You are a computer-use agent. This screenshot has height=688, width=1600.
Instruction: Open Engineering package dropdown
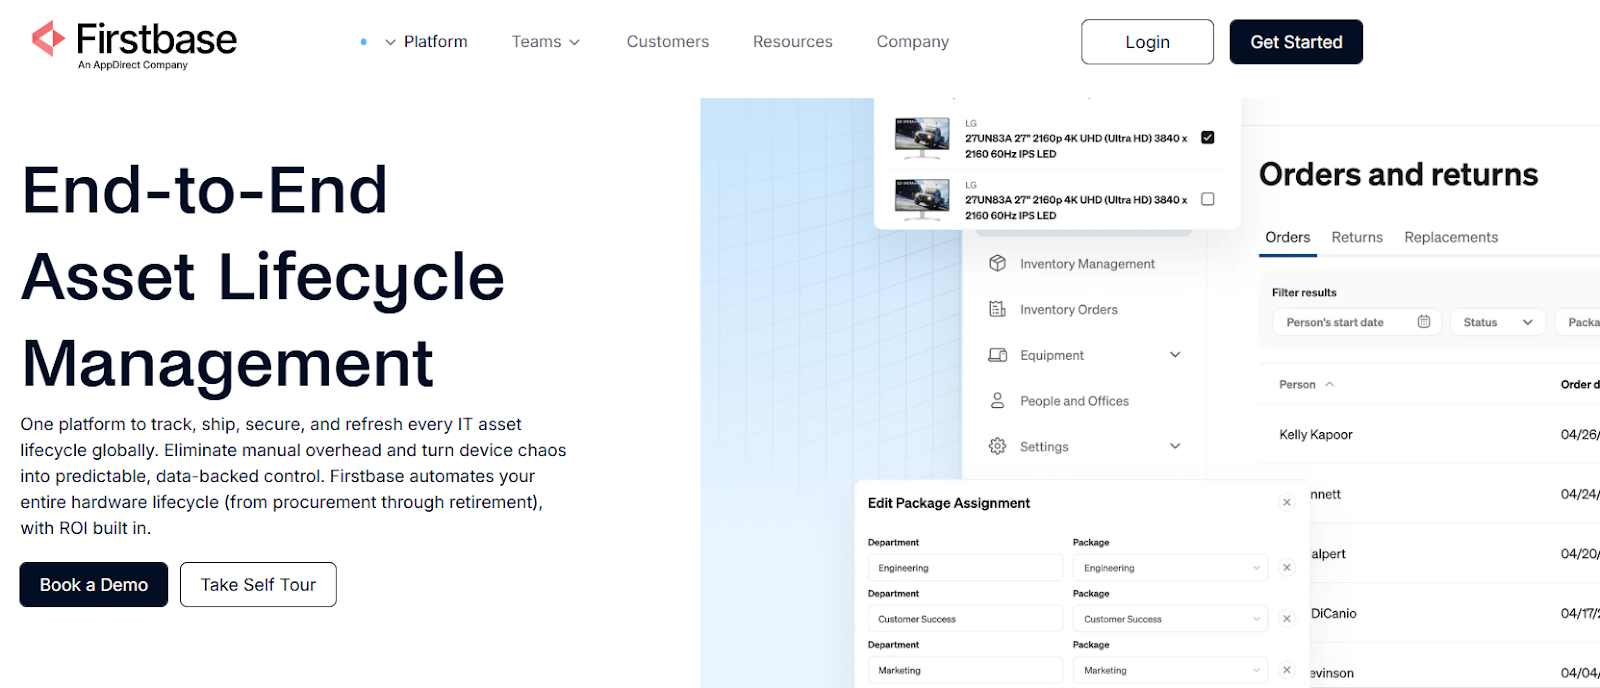(x=1170, y=568)
